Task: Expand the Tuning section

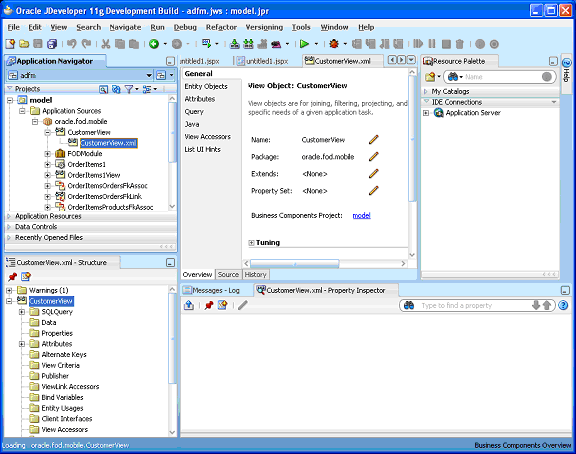Action: (251, 243)
